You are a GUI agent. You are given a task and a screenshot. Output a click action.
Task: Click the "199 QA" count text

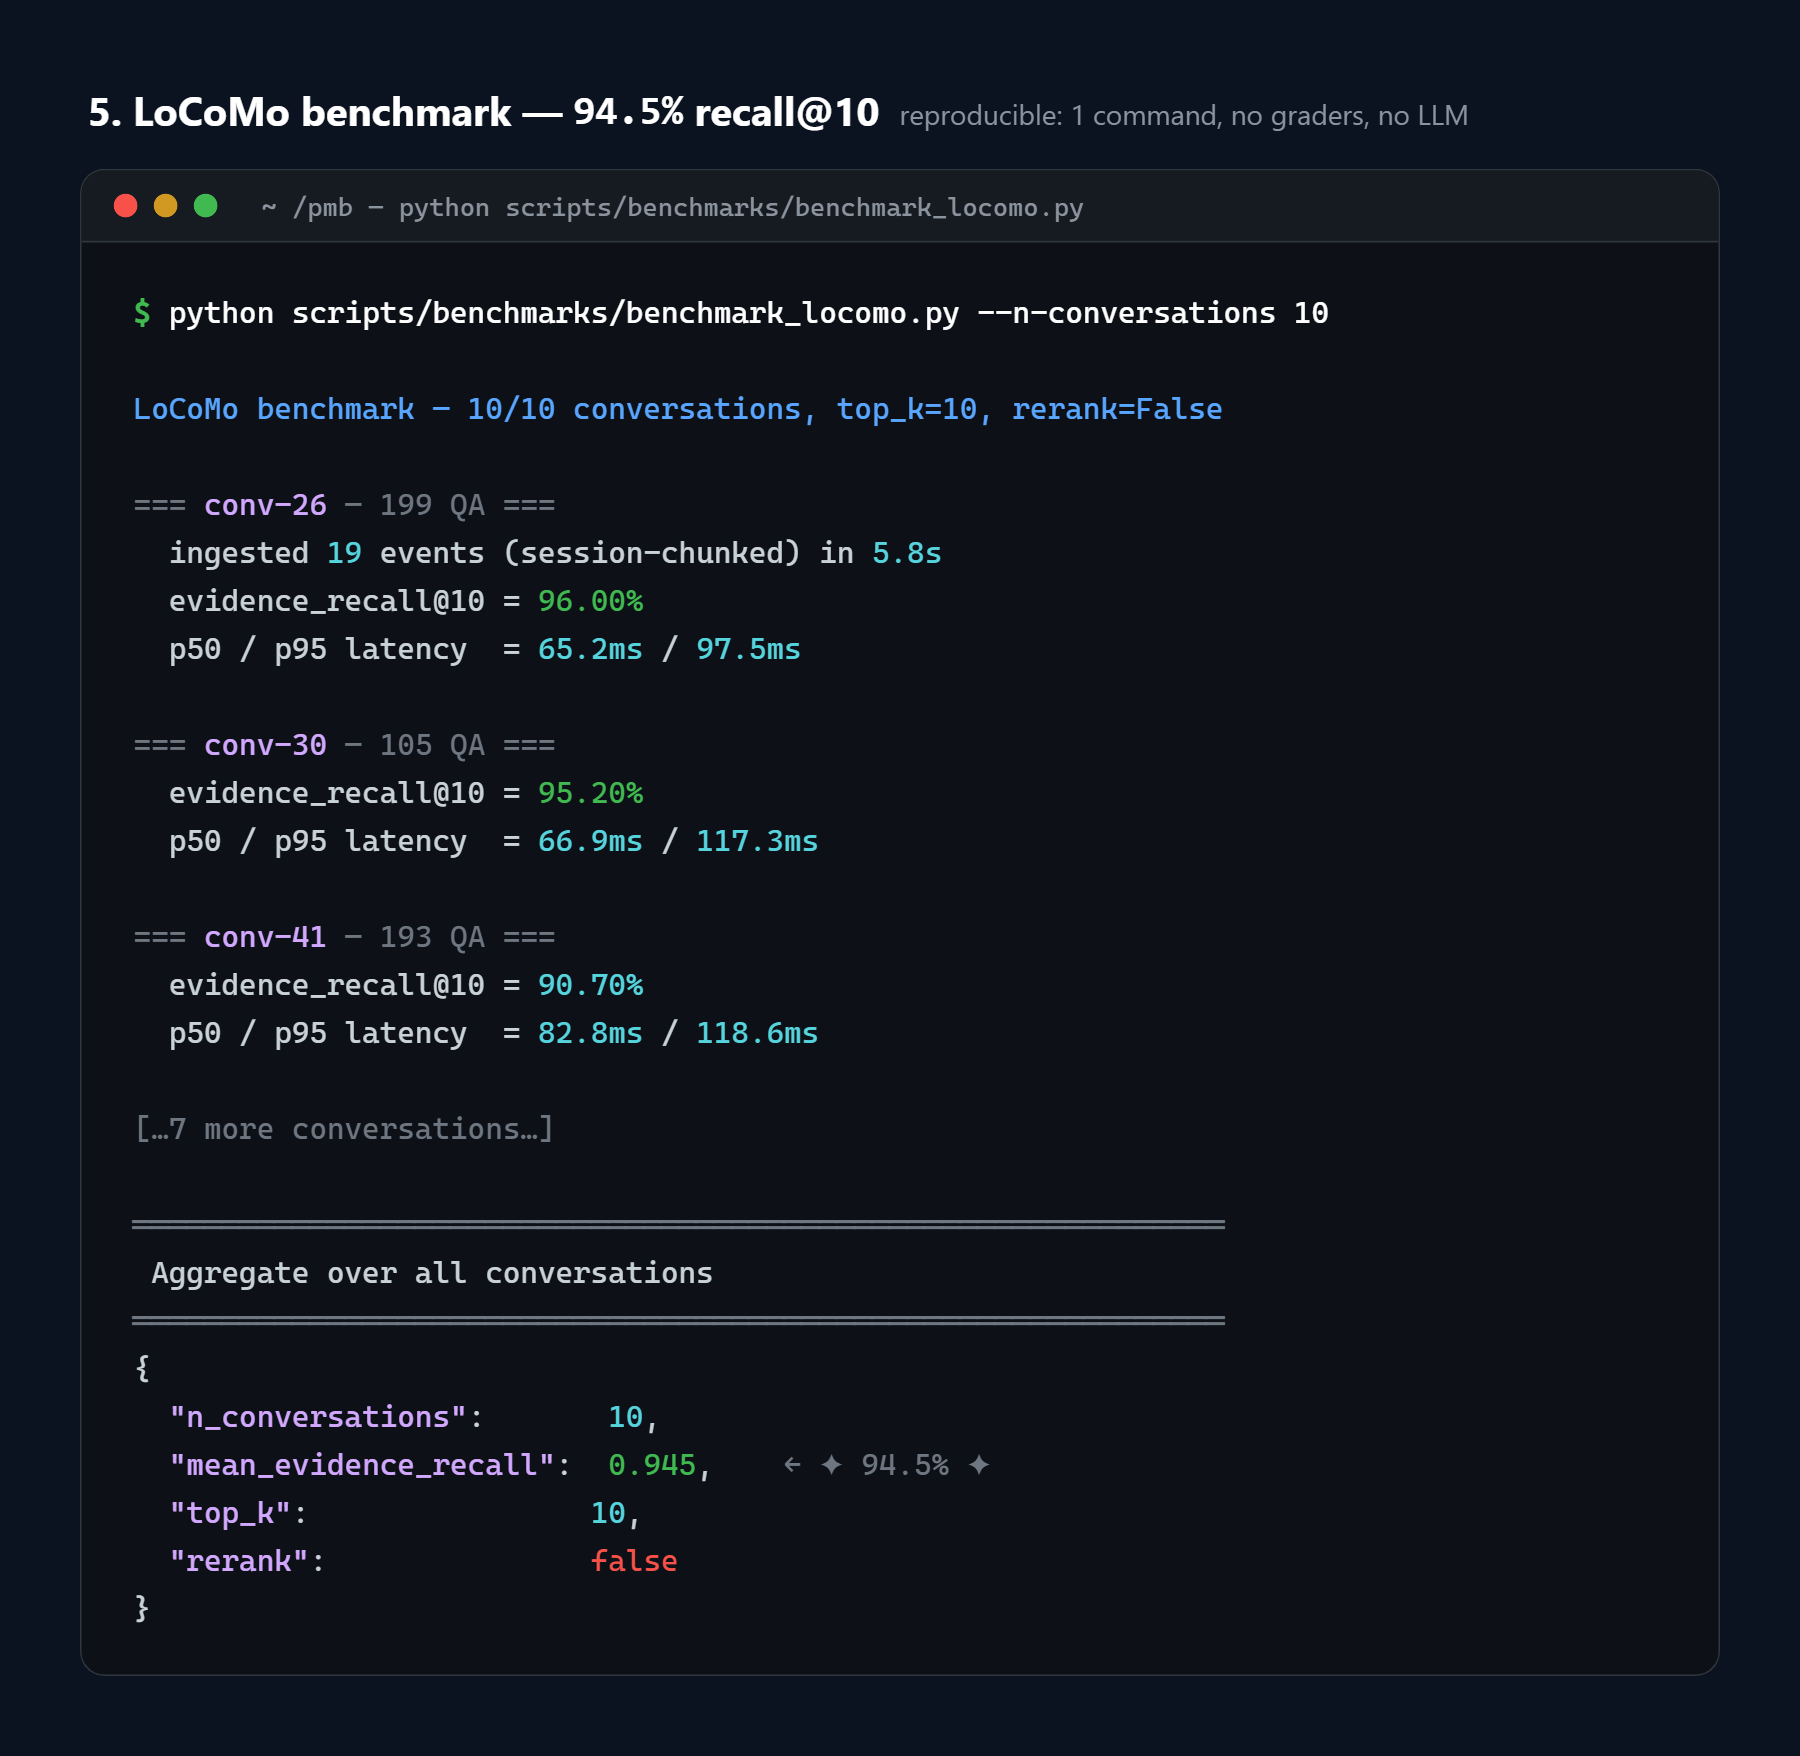click(x=432, y=505)
